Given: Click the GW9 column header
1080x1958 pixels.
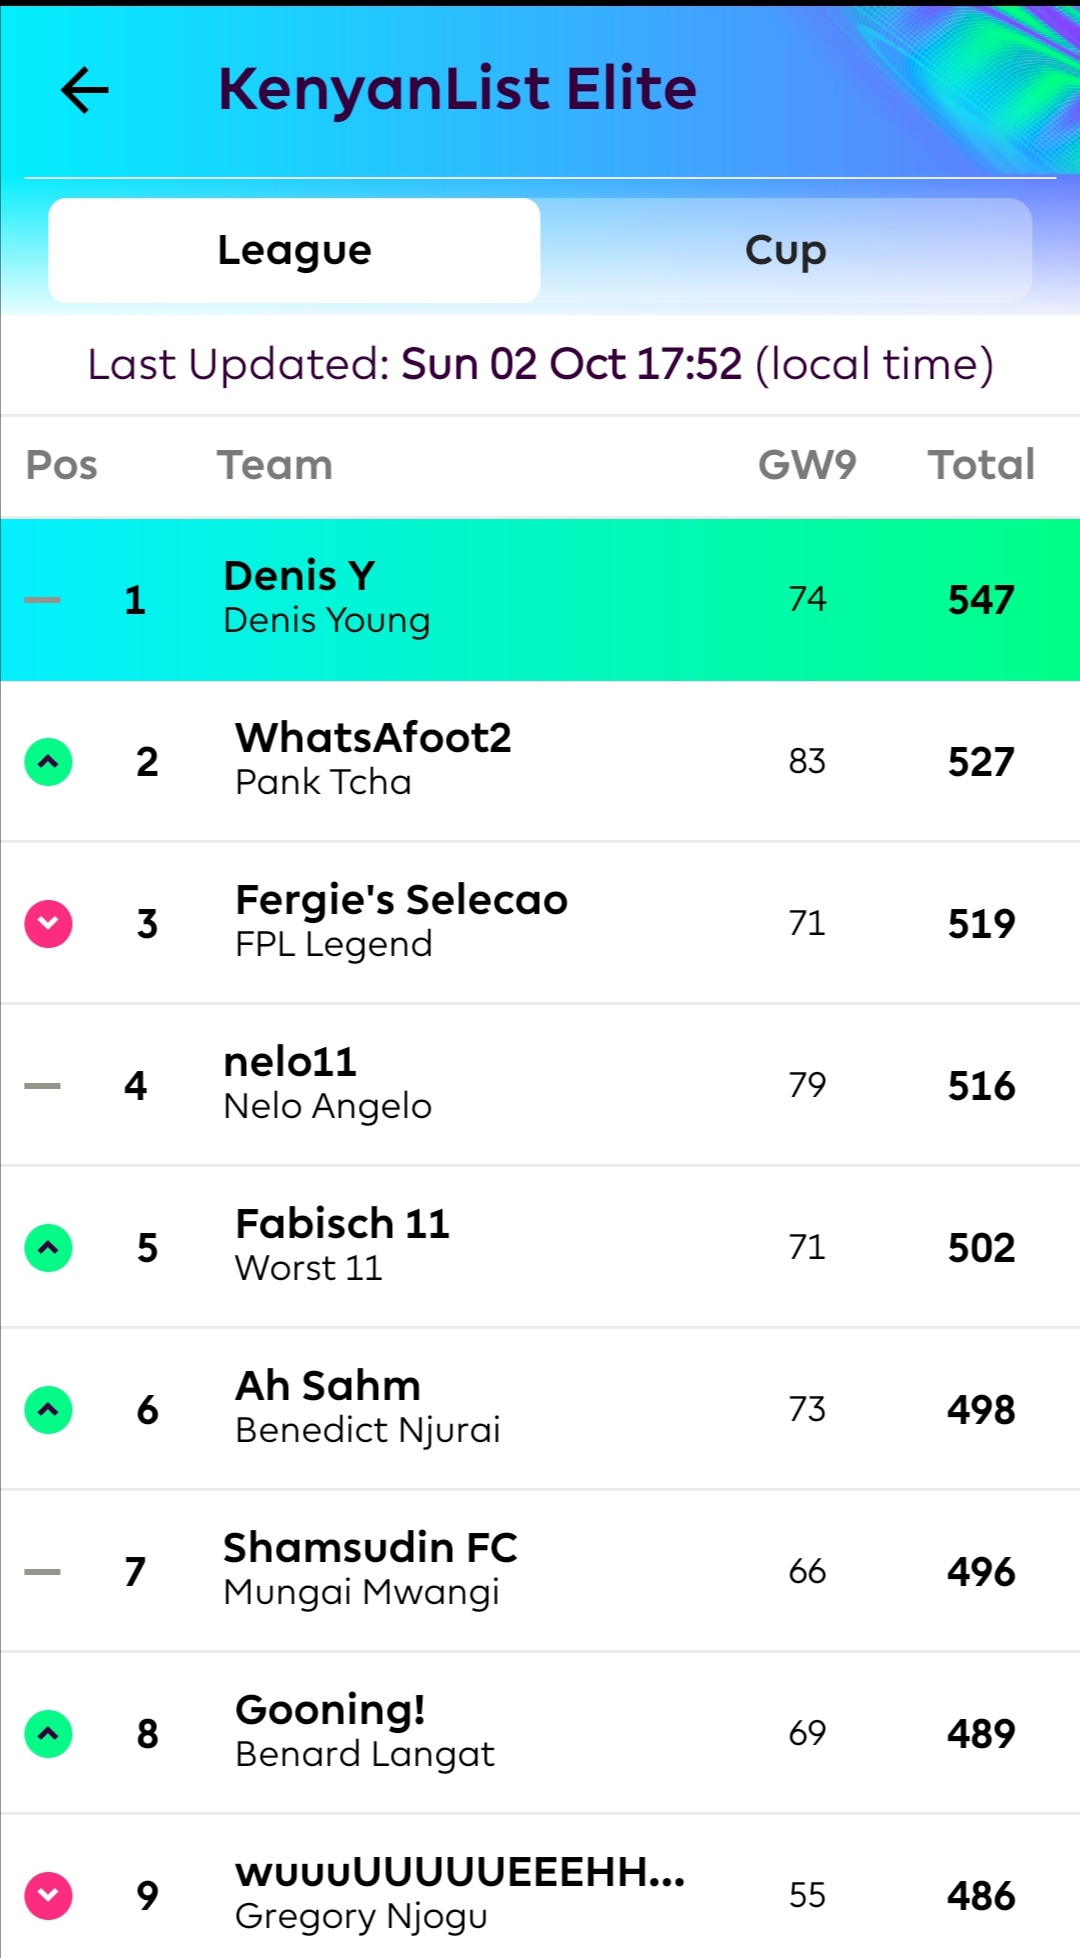Looking at the screenshot, I should (807, 465).
